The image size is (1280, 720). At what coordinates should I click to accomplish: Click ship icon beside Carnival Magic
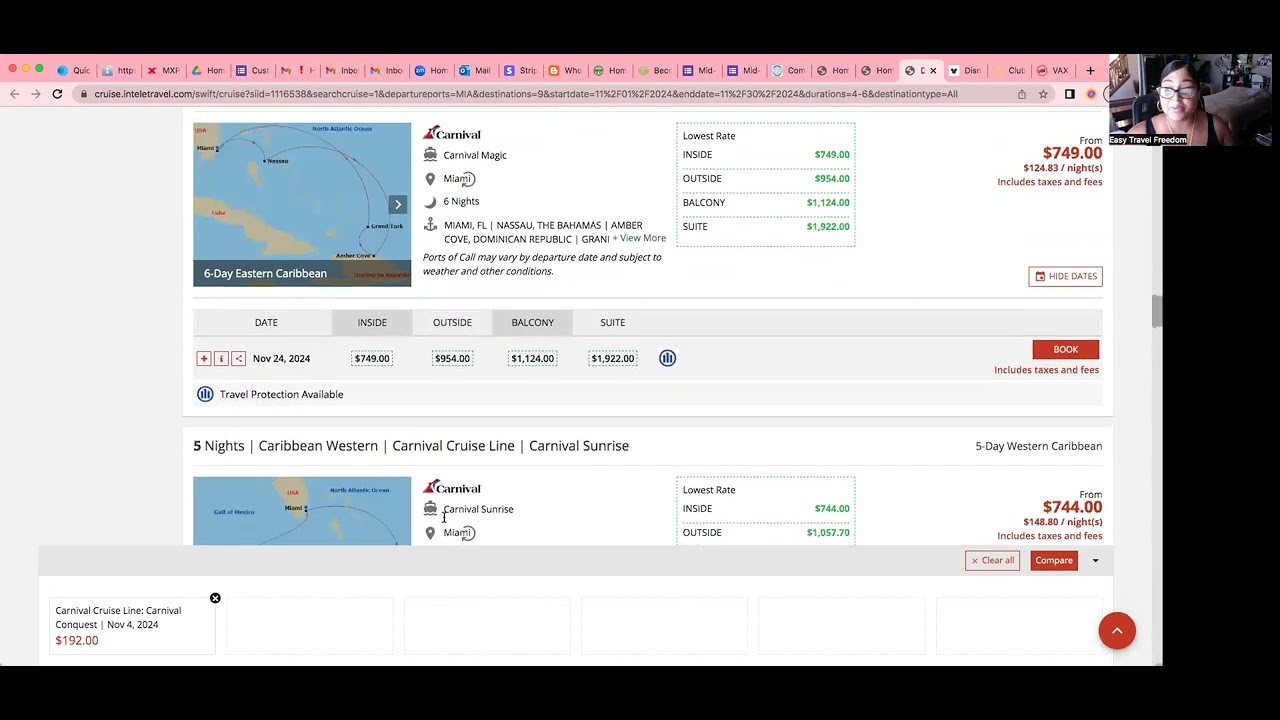point(430,155)
